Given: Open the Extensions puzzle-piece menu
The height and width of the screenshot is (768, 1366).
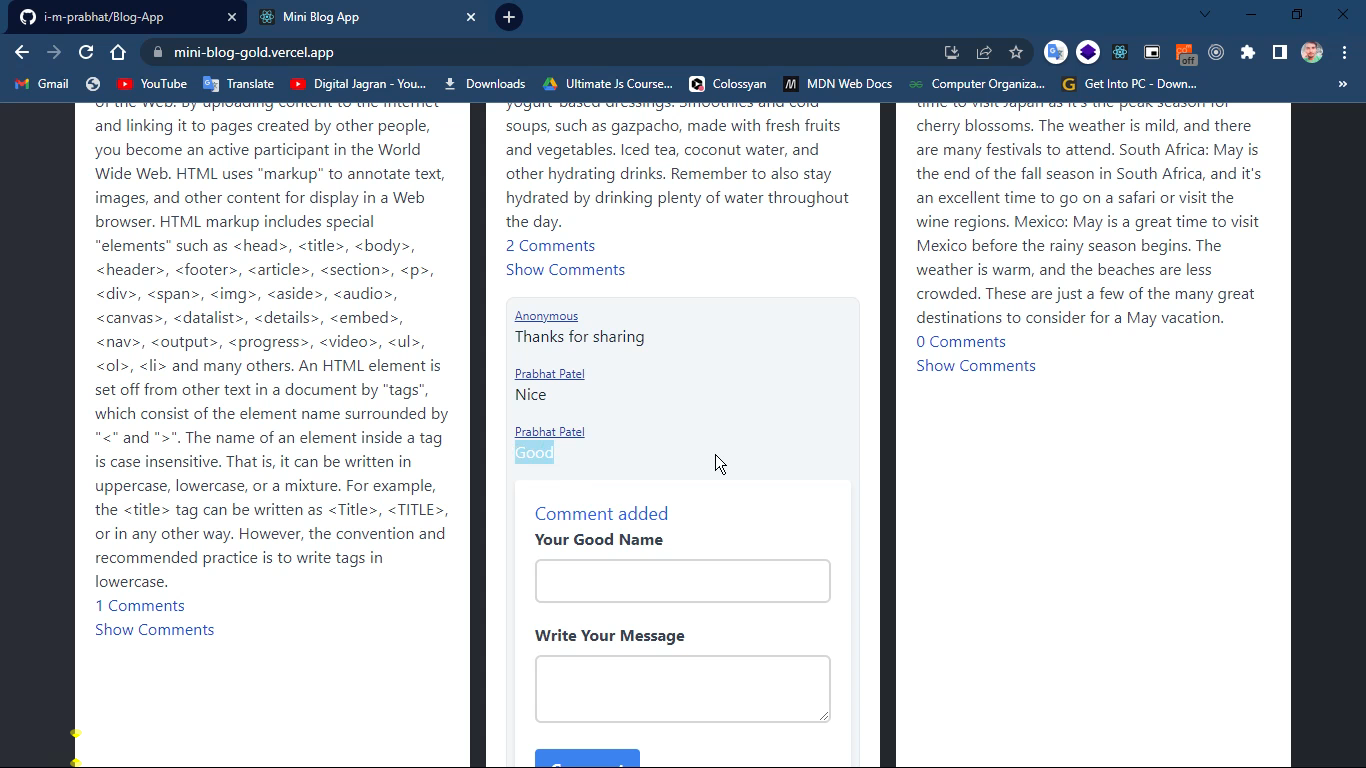Looking at the screenshot, I should (x=1247, y=51).
